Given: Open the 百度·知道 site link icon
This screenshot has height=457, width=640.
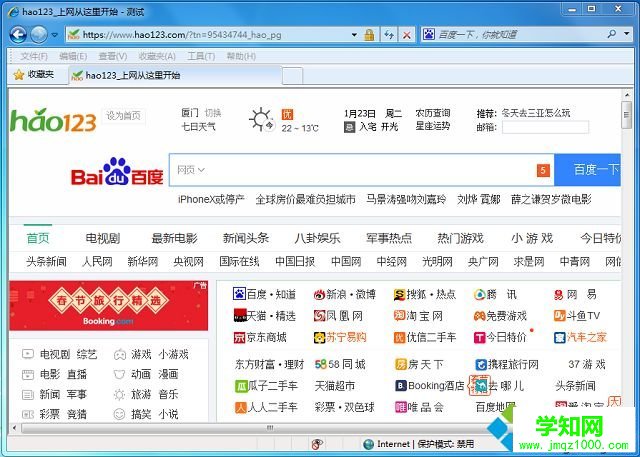Looking at the screenshot, I should [x=239, y=294].
